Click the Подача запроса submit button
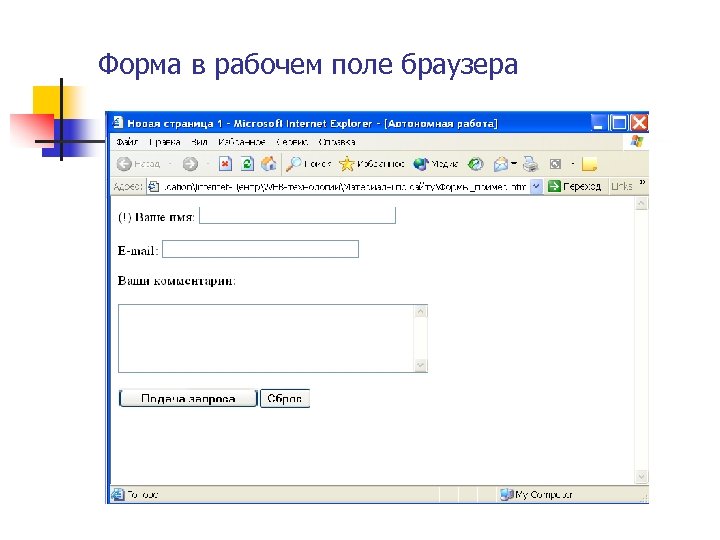720x540 pixels. 188,398
